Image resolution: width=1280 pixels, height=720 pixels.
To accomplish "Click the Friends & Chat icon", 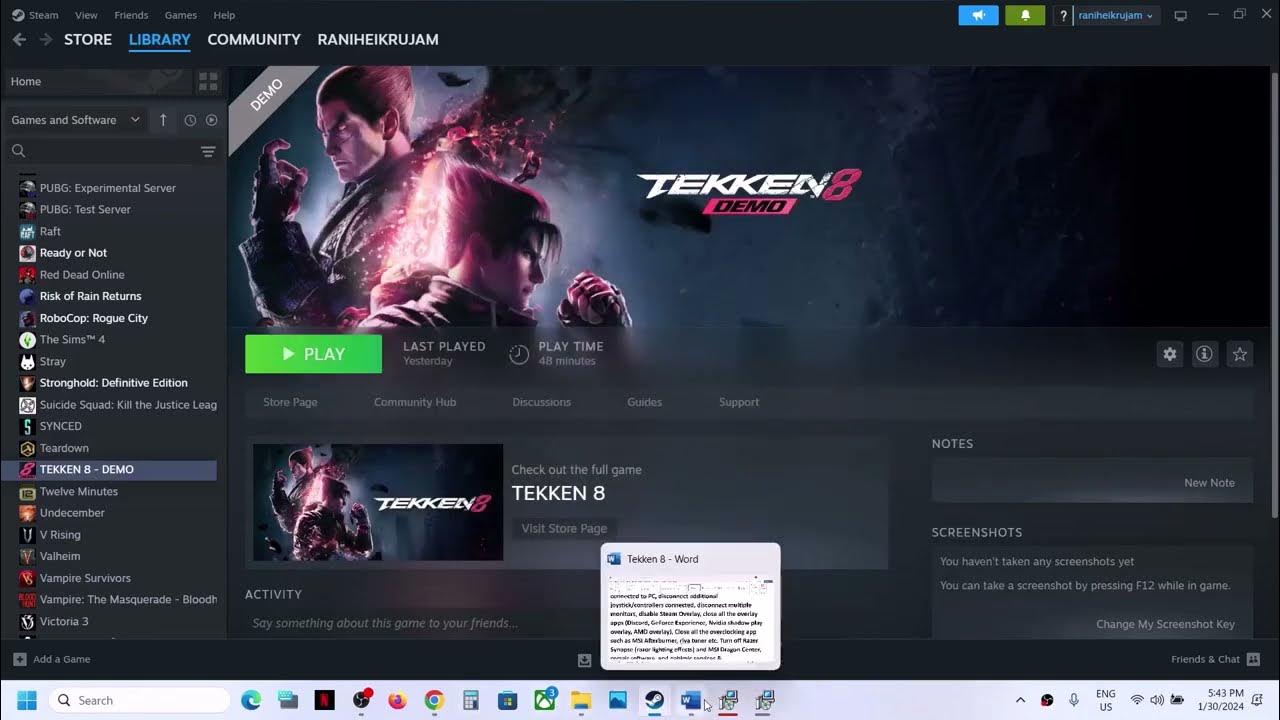I will click(1253, 659).
